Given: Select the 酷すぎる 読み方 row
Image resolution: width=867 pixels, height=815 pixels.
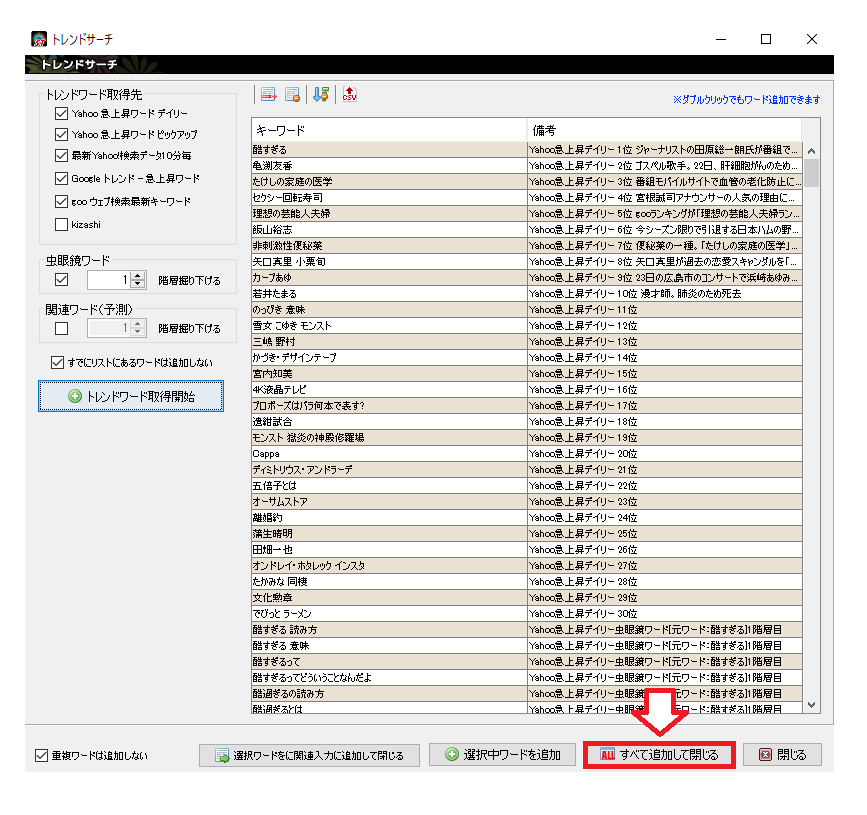Looking at the screenshot, I should (x=527, y=631).
